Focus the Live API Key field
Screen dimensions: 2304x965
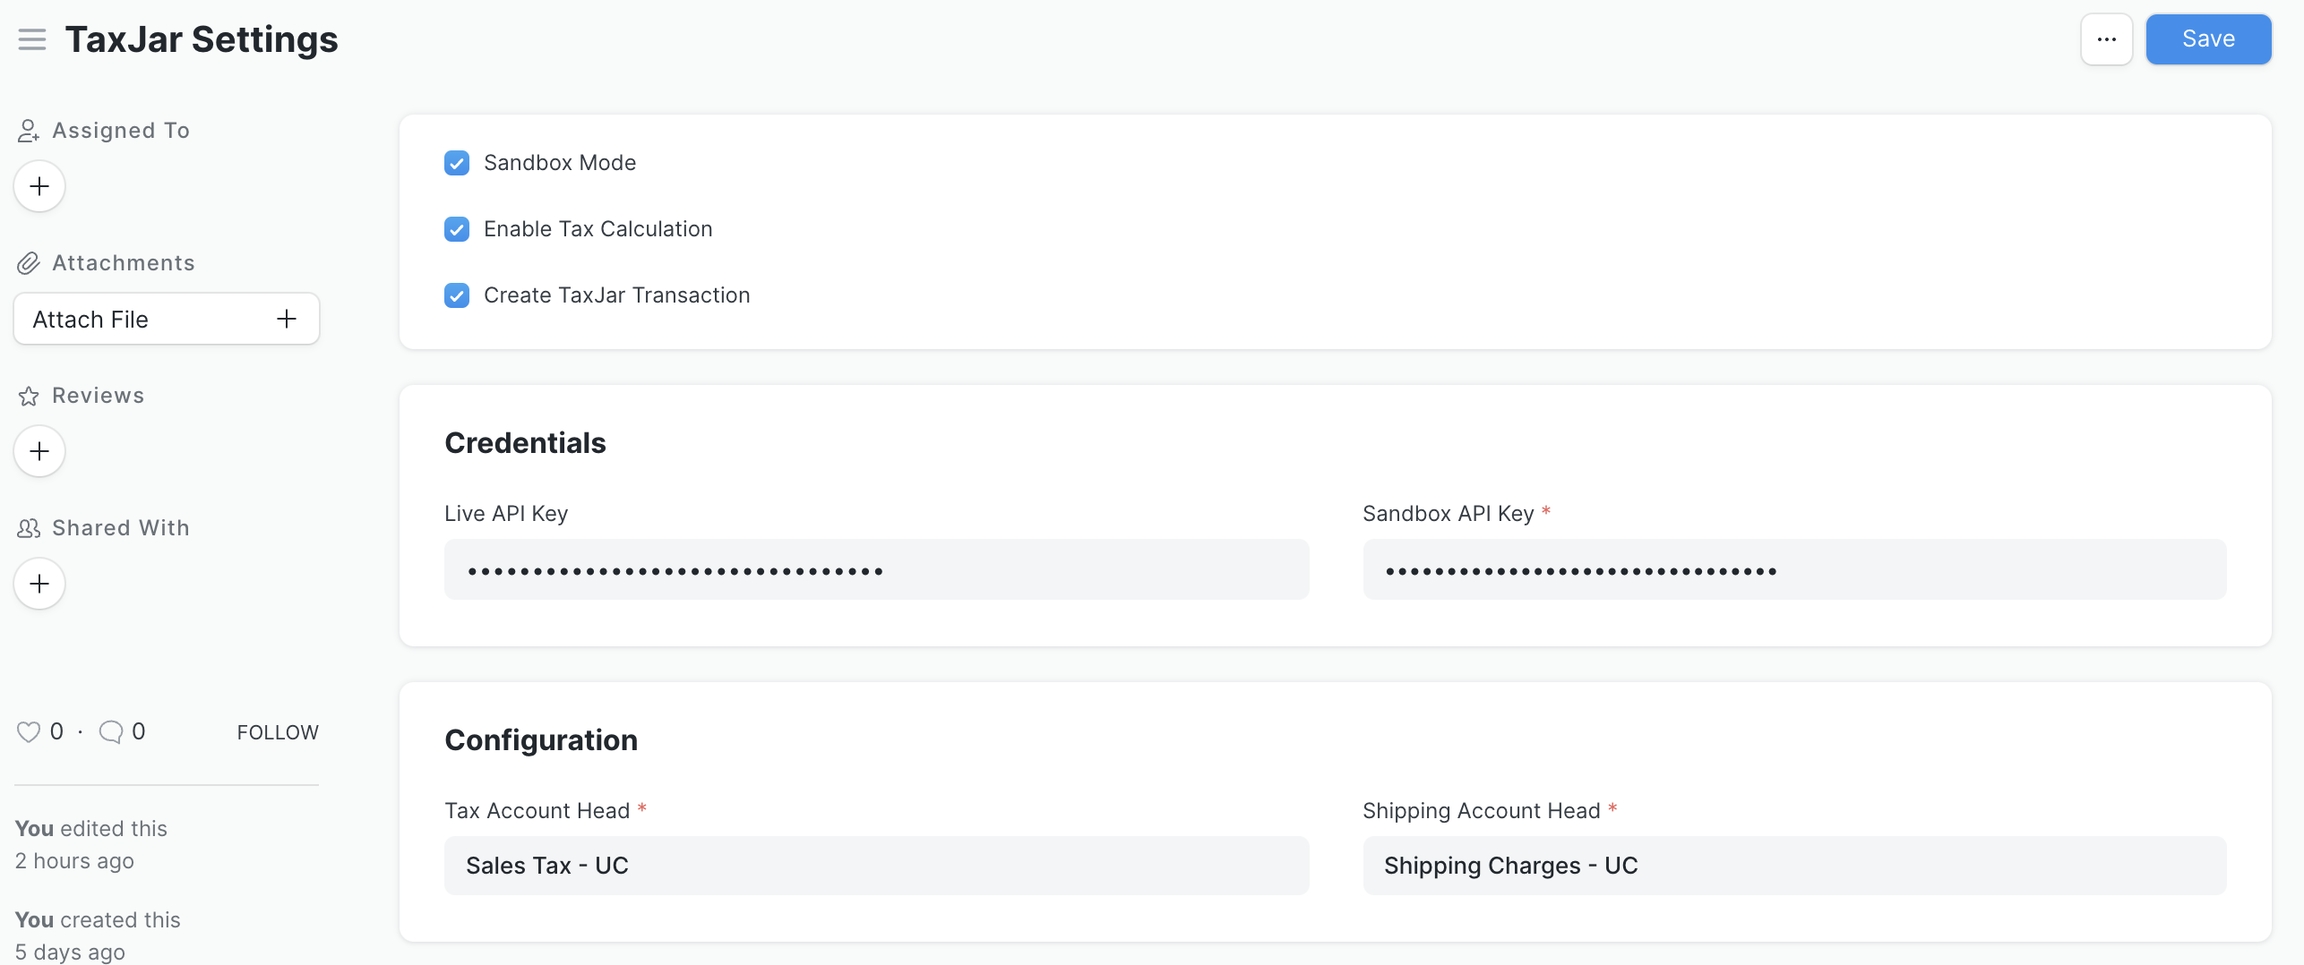tap(876, 570)
